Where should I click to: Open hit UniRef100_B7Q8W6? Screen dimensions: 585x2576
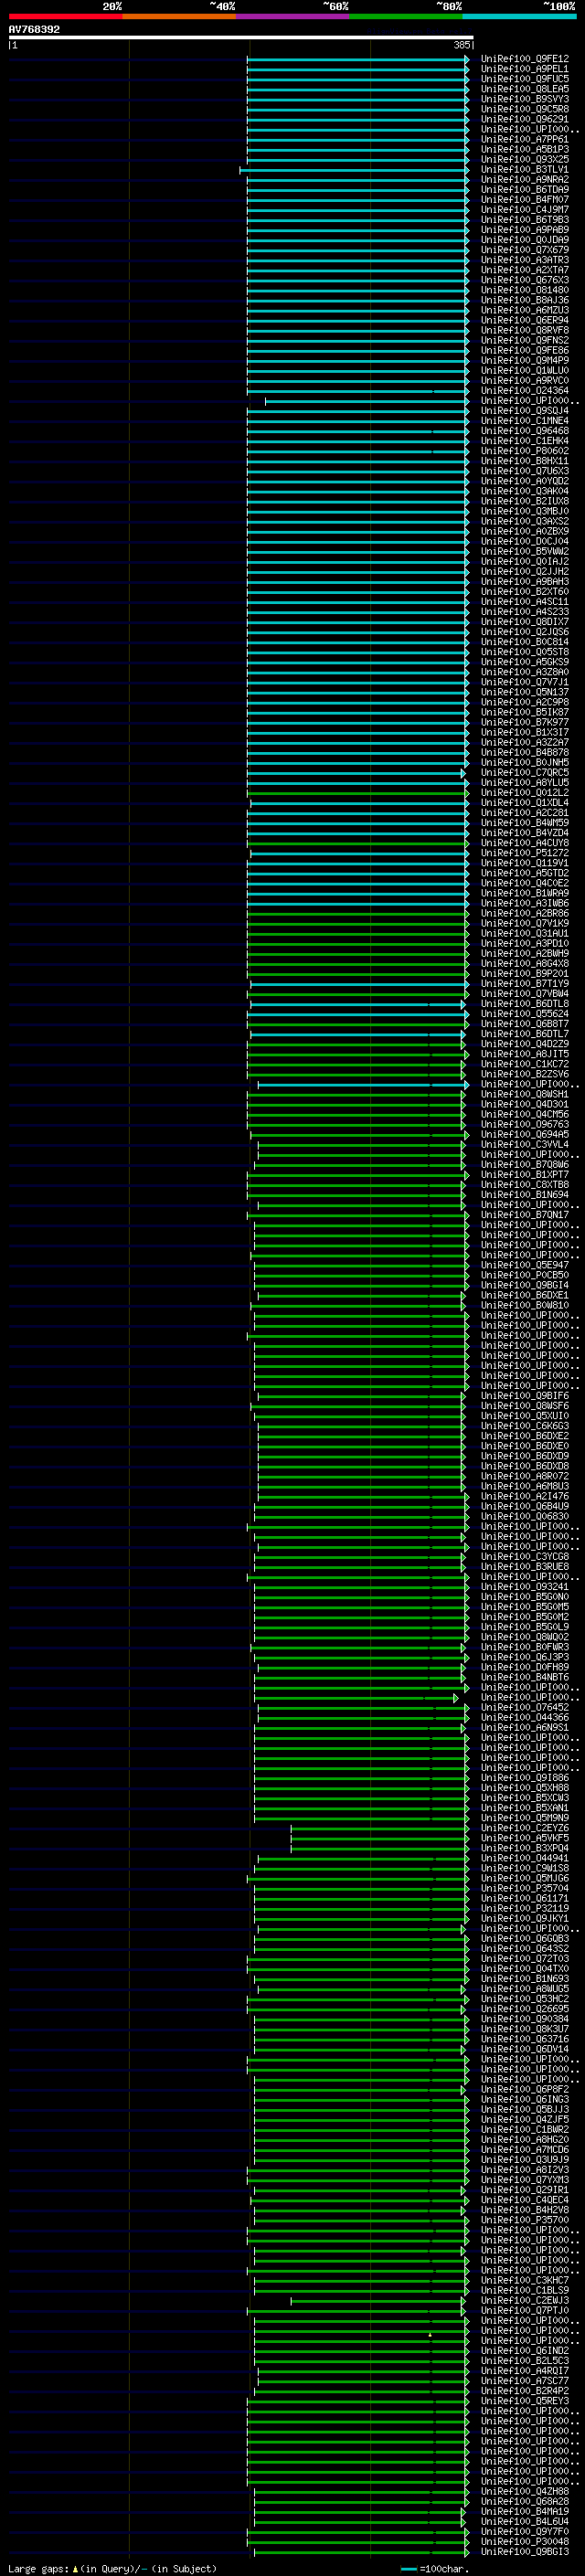[x=524, y=1165]
